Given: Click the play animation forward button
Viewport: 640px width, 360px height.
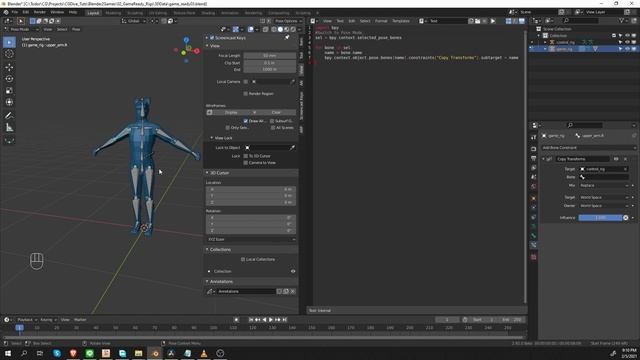Looking at the screenshot, I should click(271, 320).
